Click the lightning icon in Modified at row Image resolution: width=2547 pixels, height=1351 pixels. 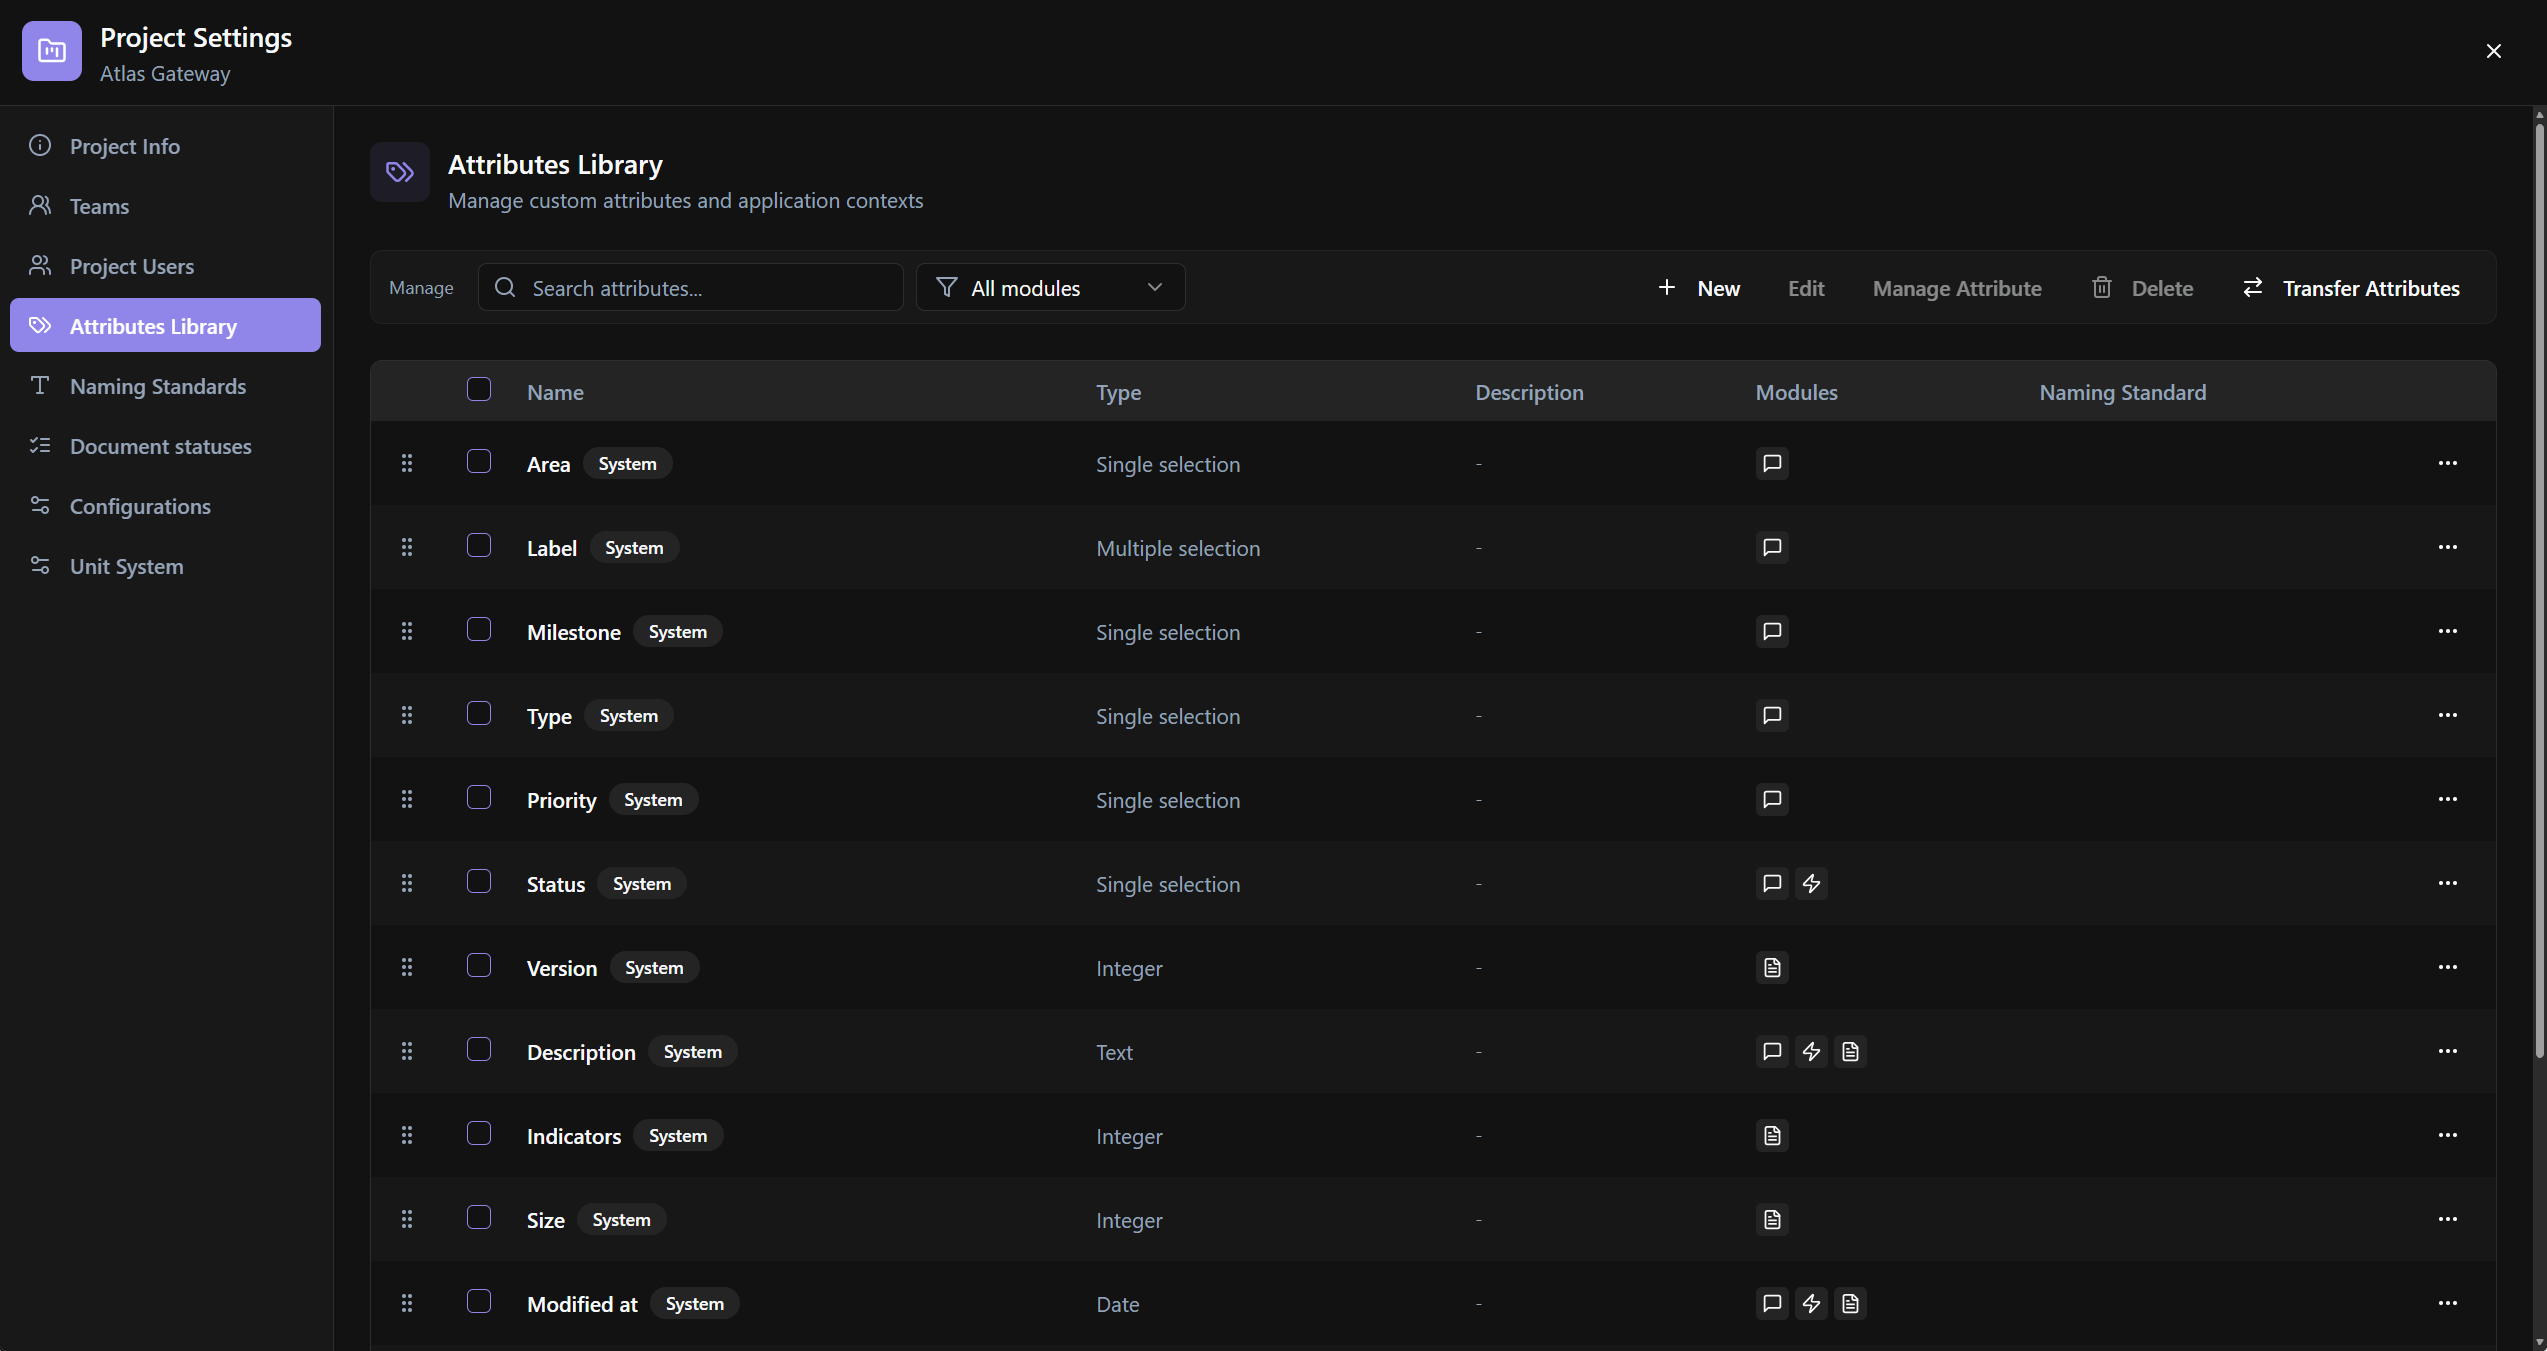coord(1811,1303)
